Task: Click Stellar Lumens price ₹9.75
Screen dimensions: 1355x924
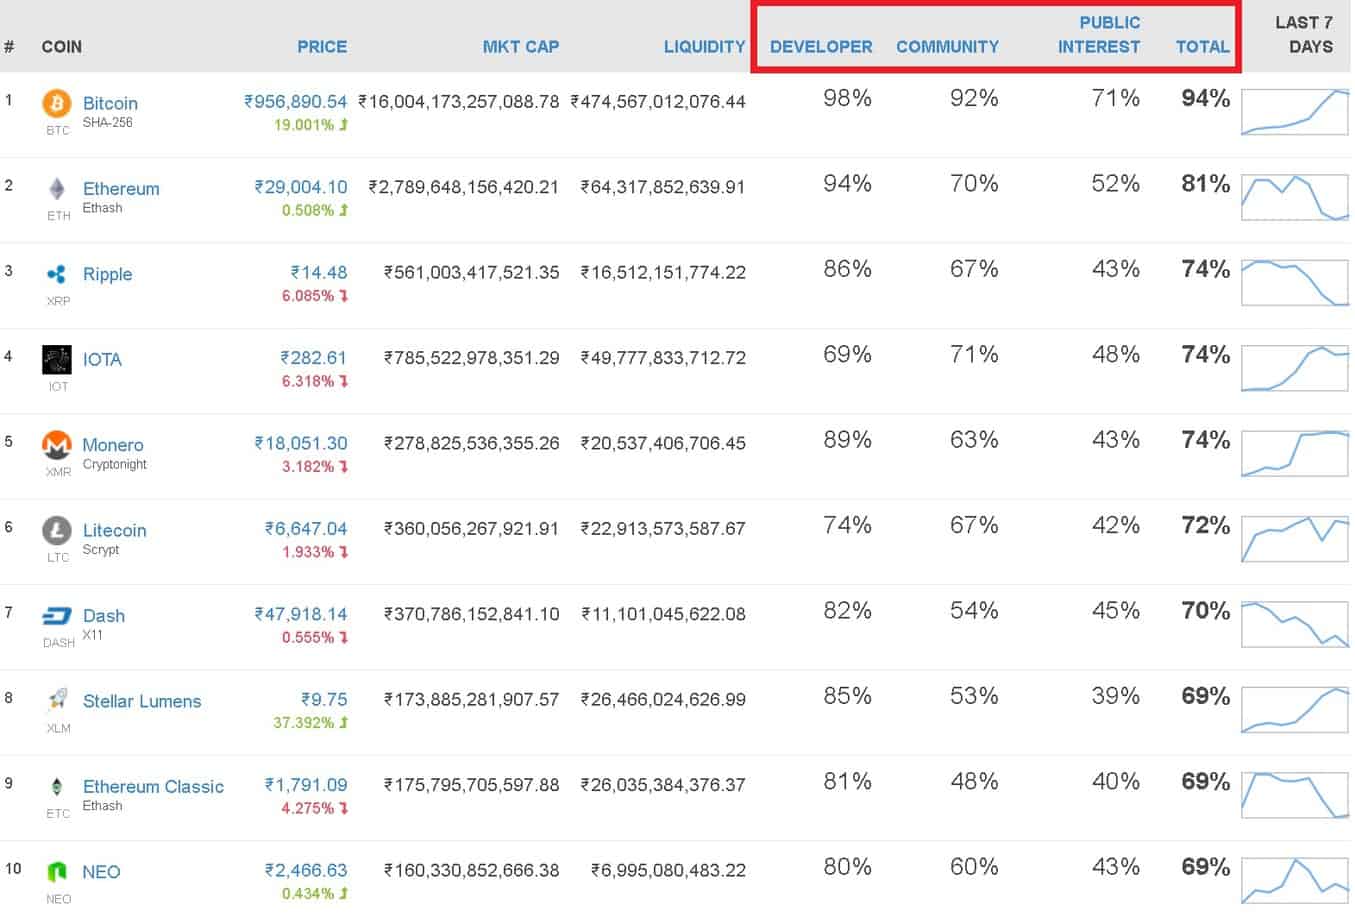Action: [324, 700]
